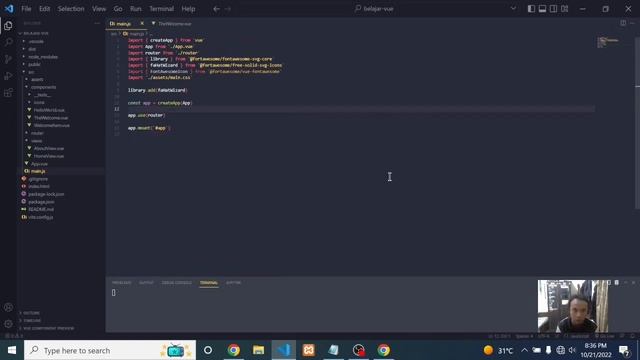Open the vite.config.js file
This screenshot has width=640, height=360.
tap(40, 217)
